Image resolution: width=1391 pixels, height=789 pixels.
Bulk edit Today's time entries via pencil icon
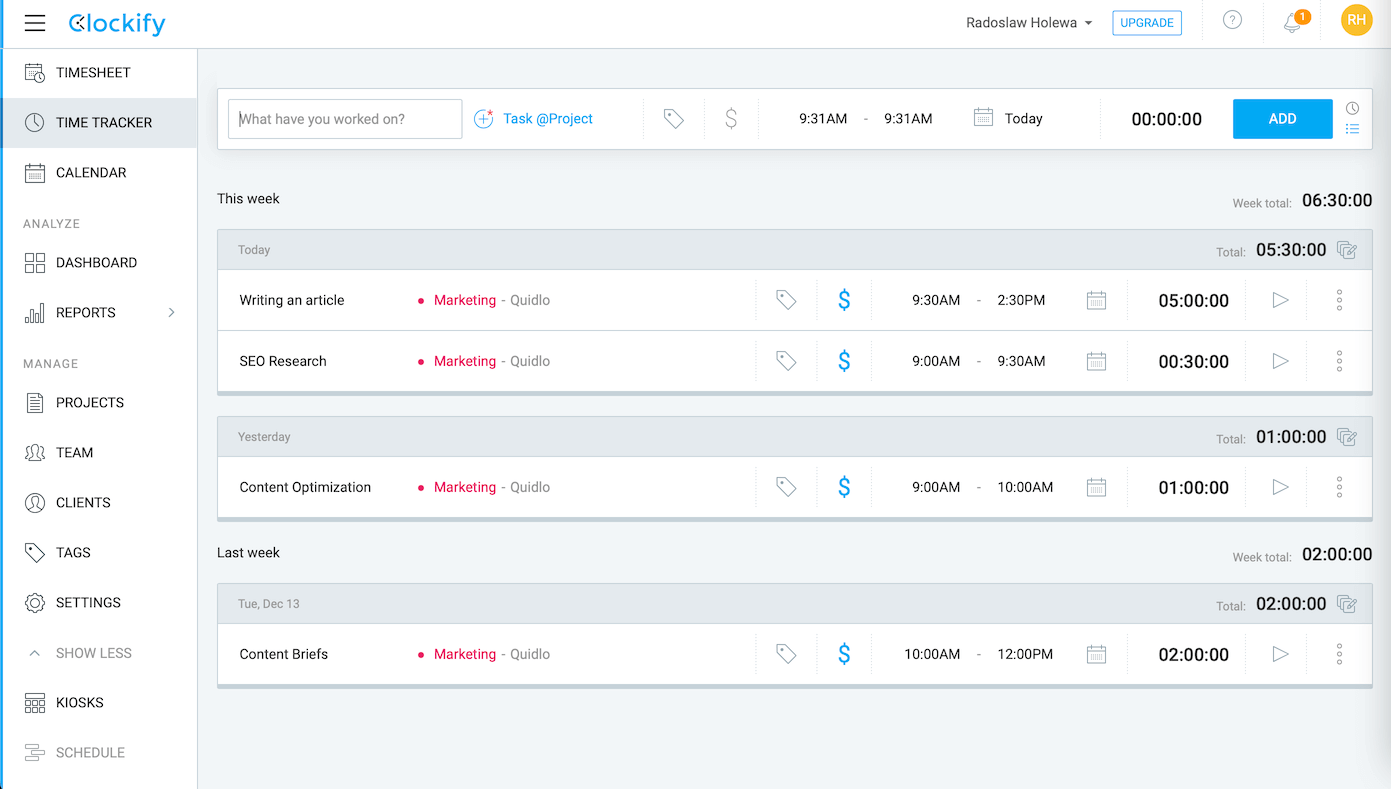1346,250
